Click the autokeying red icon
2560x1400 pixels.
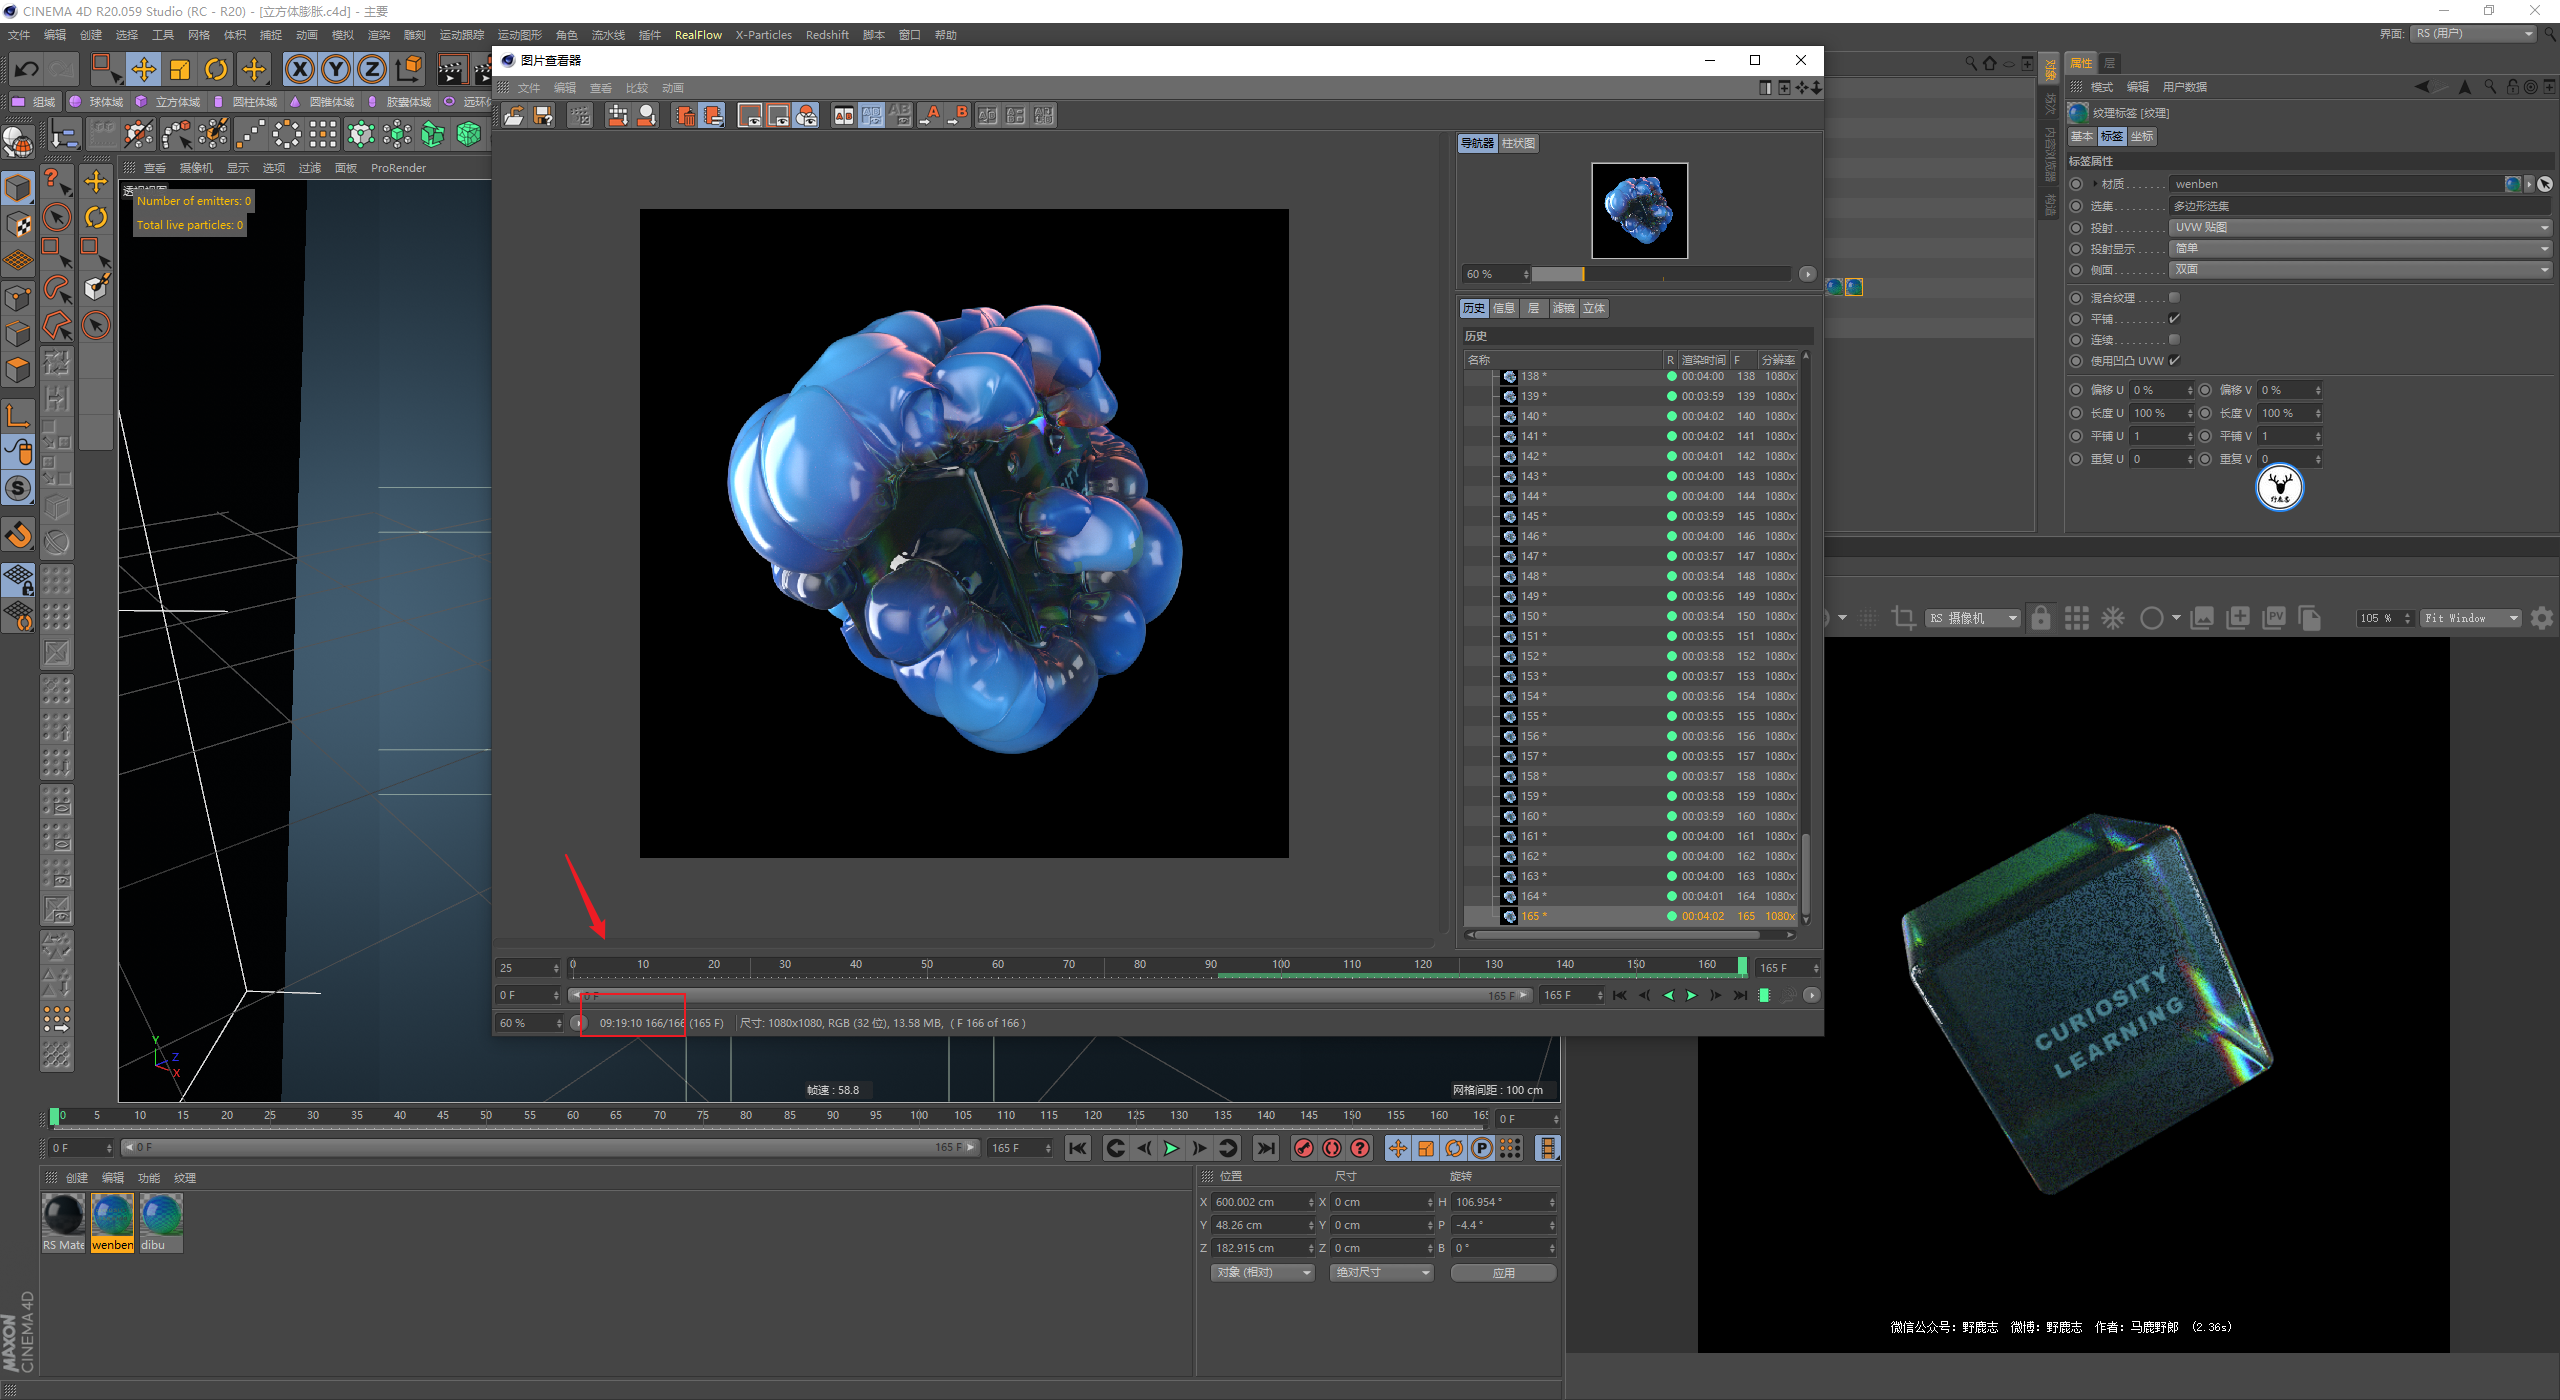tap(1332, 1148)
